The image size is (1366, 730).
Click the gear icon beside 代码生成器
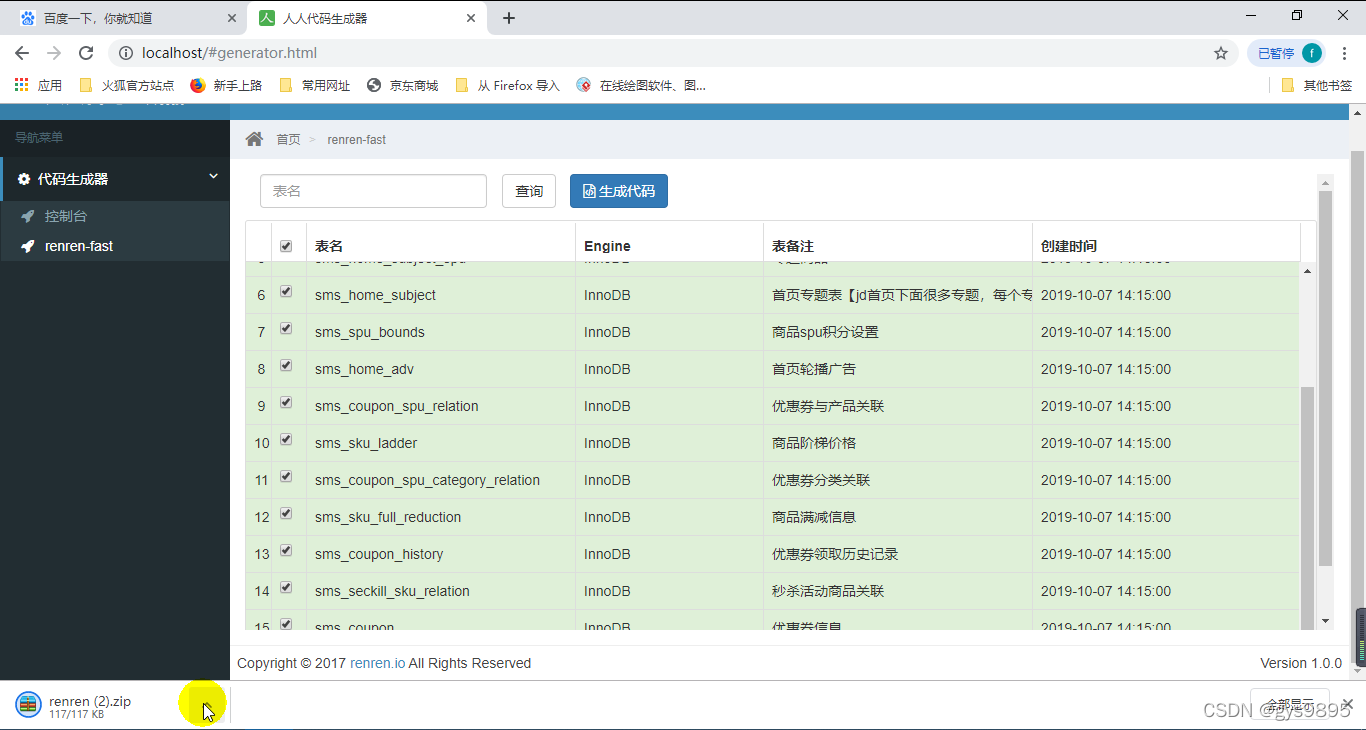coord(24,179)
